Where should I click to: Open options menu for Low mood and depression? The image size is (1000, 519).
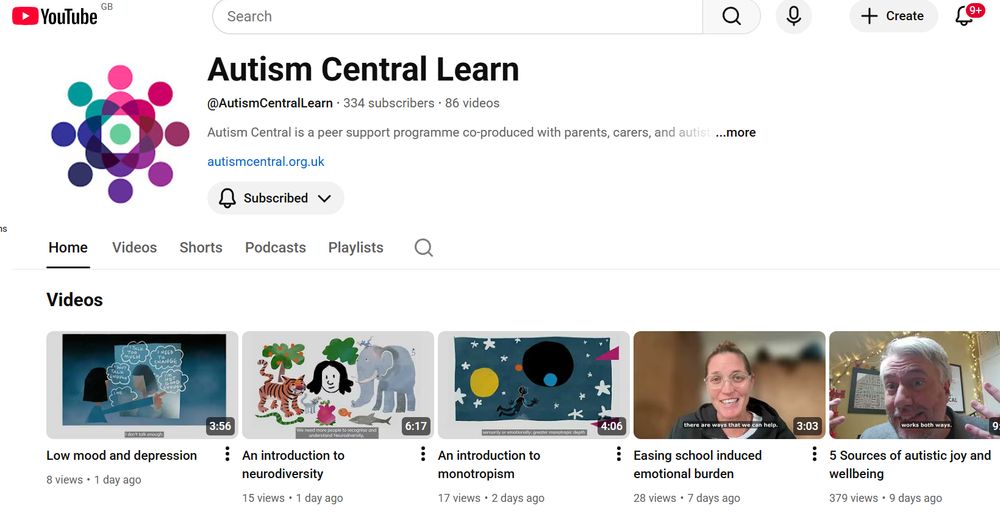(x=227, y=454)
